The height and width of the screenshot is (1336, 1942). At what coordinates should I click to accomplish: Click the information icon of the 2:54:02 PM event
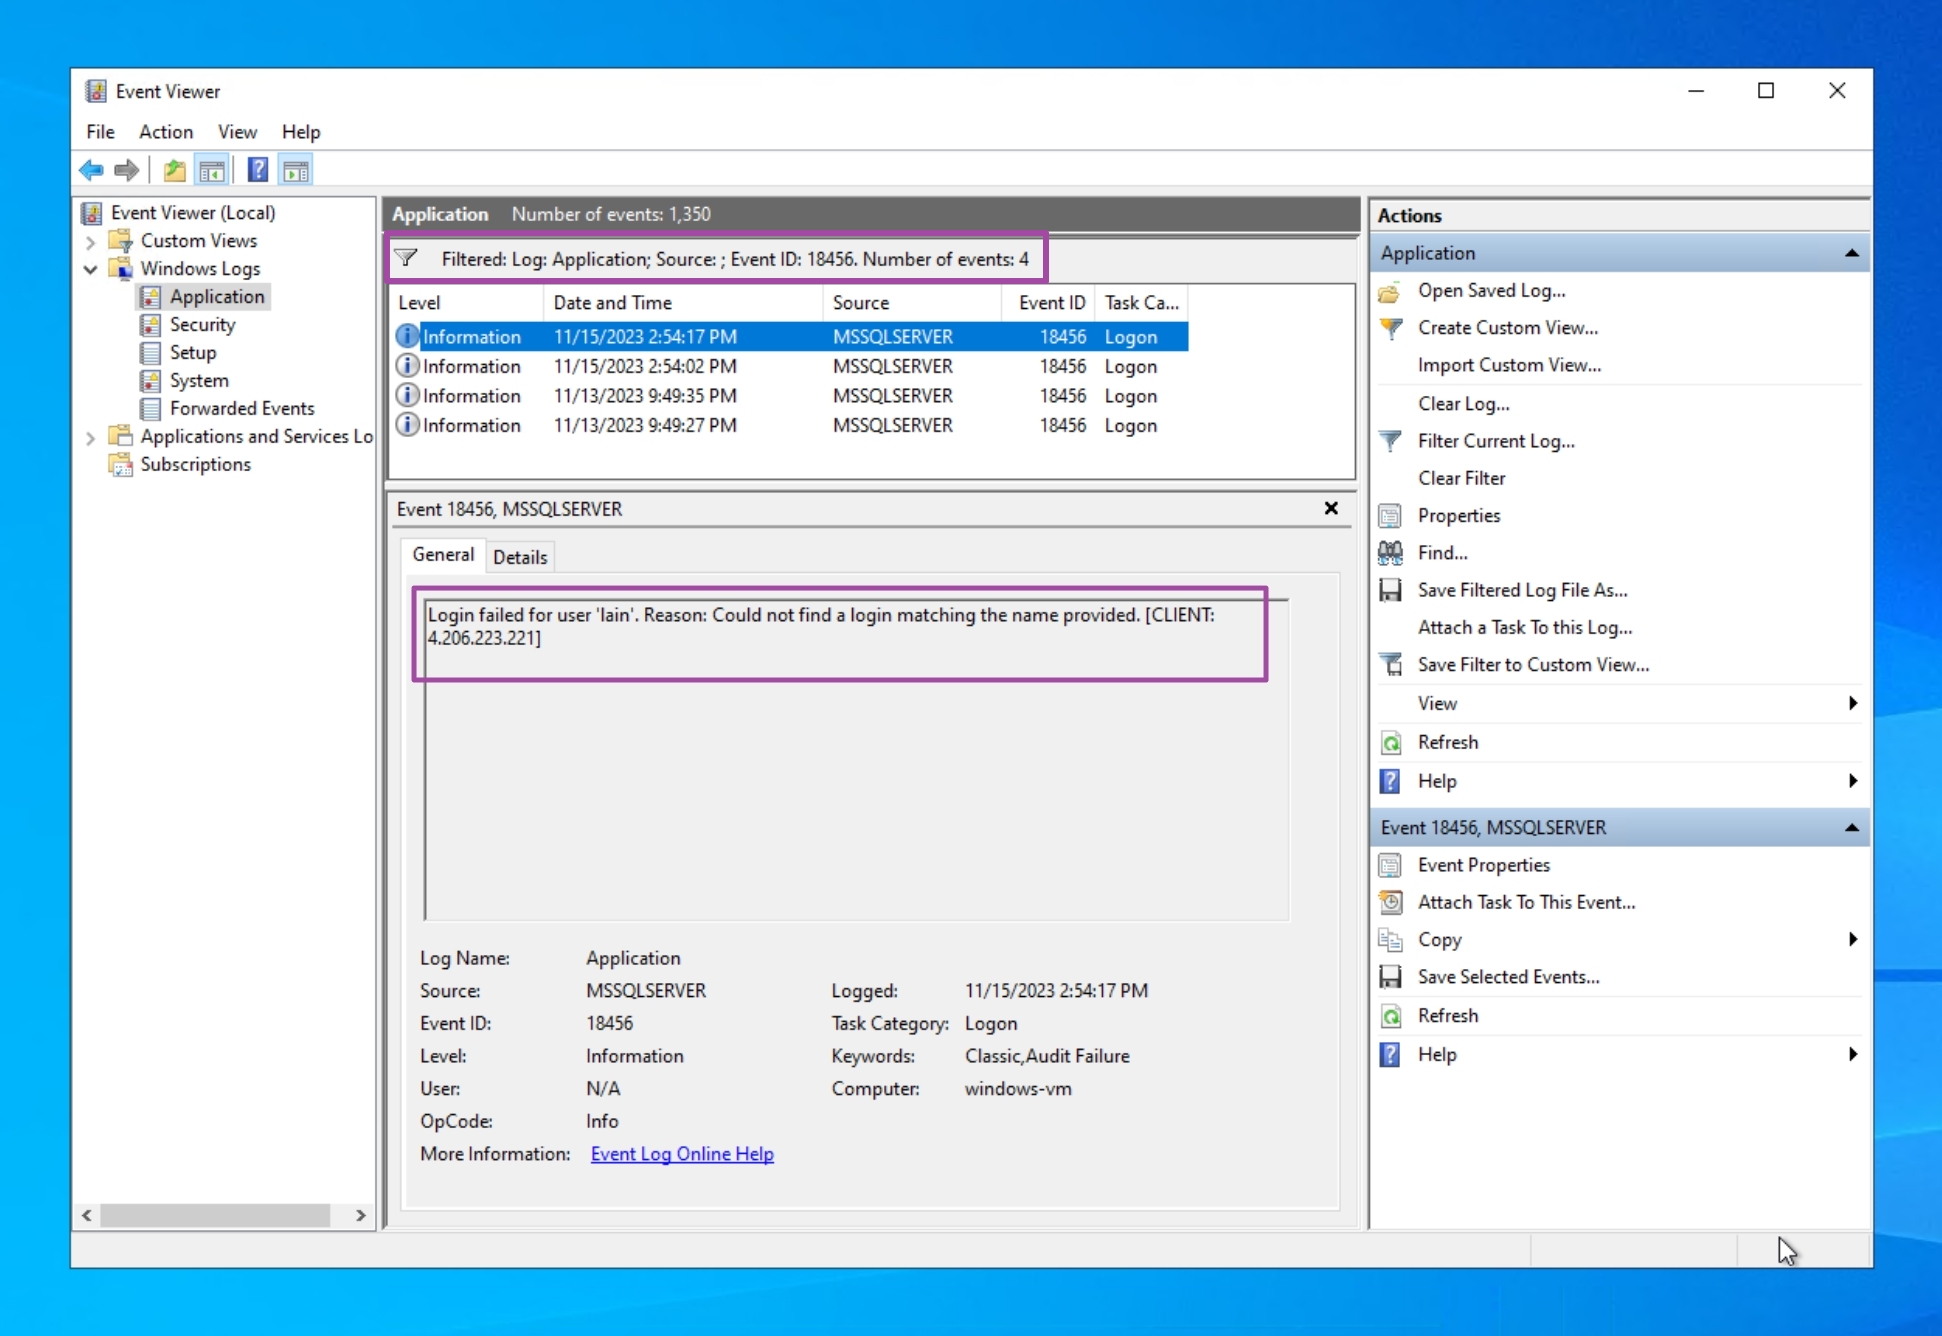pos(407,366)
